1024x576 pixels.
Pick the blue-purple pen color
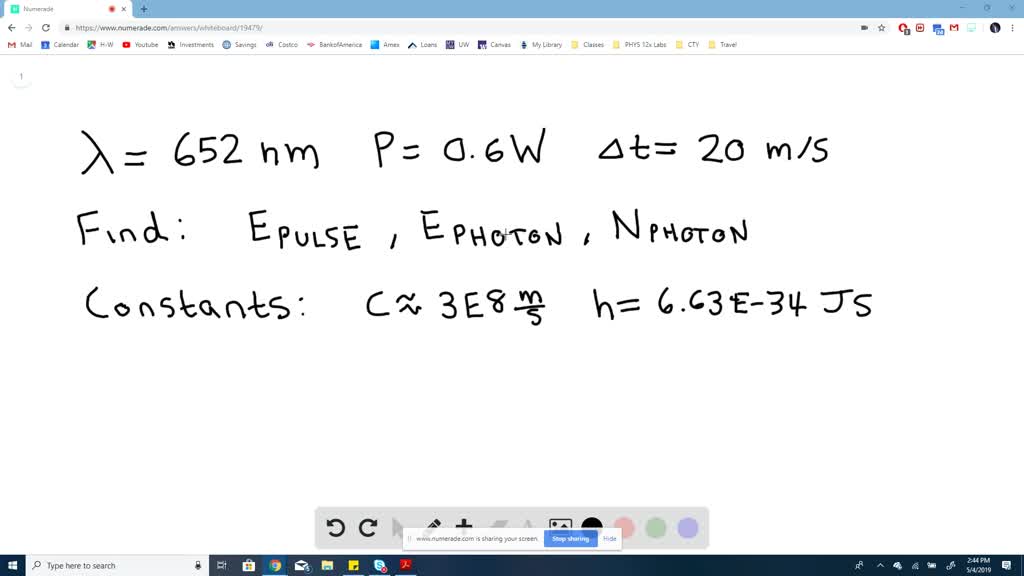[x=688, y=527]
